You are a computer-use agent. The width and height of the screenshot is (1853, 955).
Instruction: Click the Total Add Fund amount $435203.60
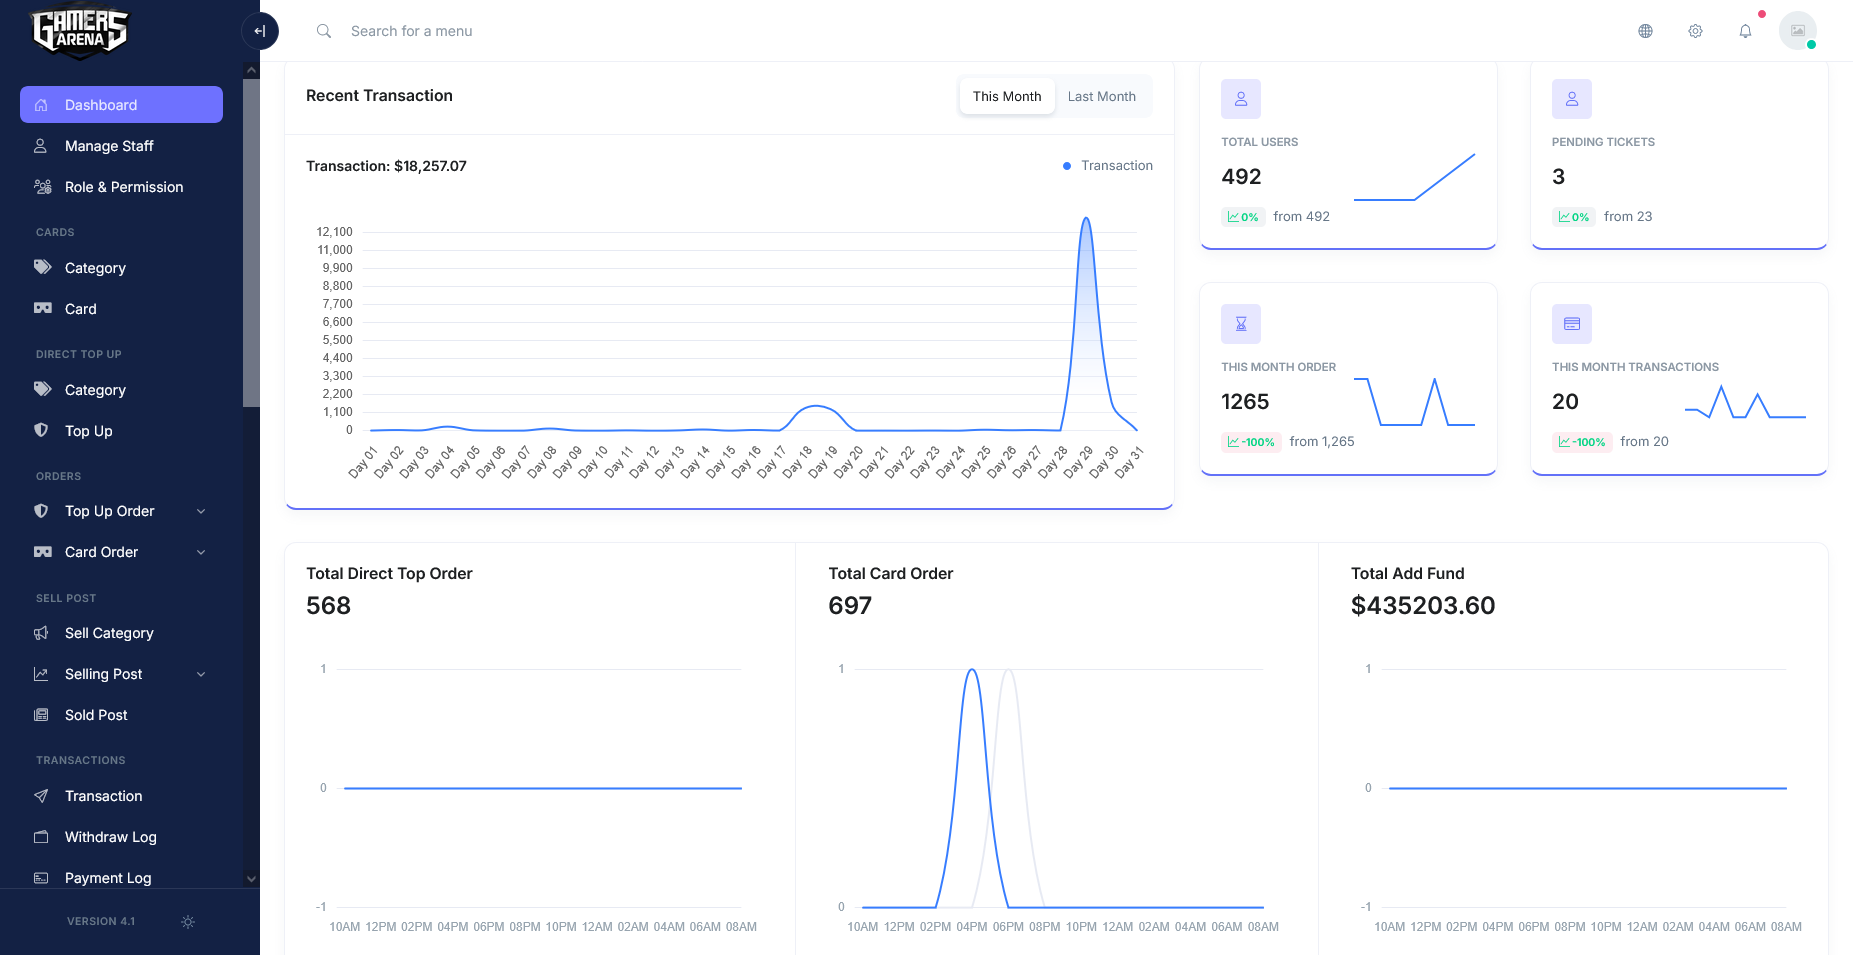pos(1423,606)
